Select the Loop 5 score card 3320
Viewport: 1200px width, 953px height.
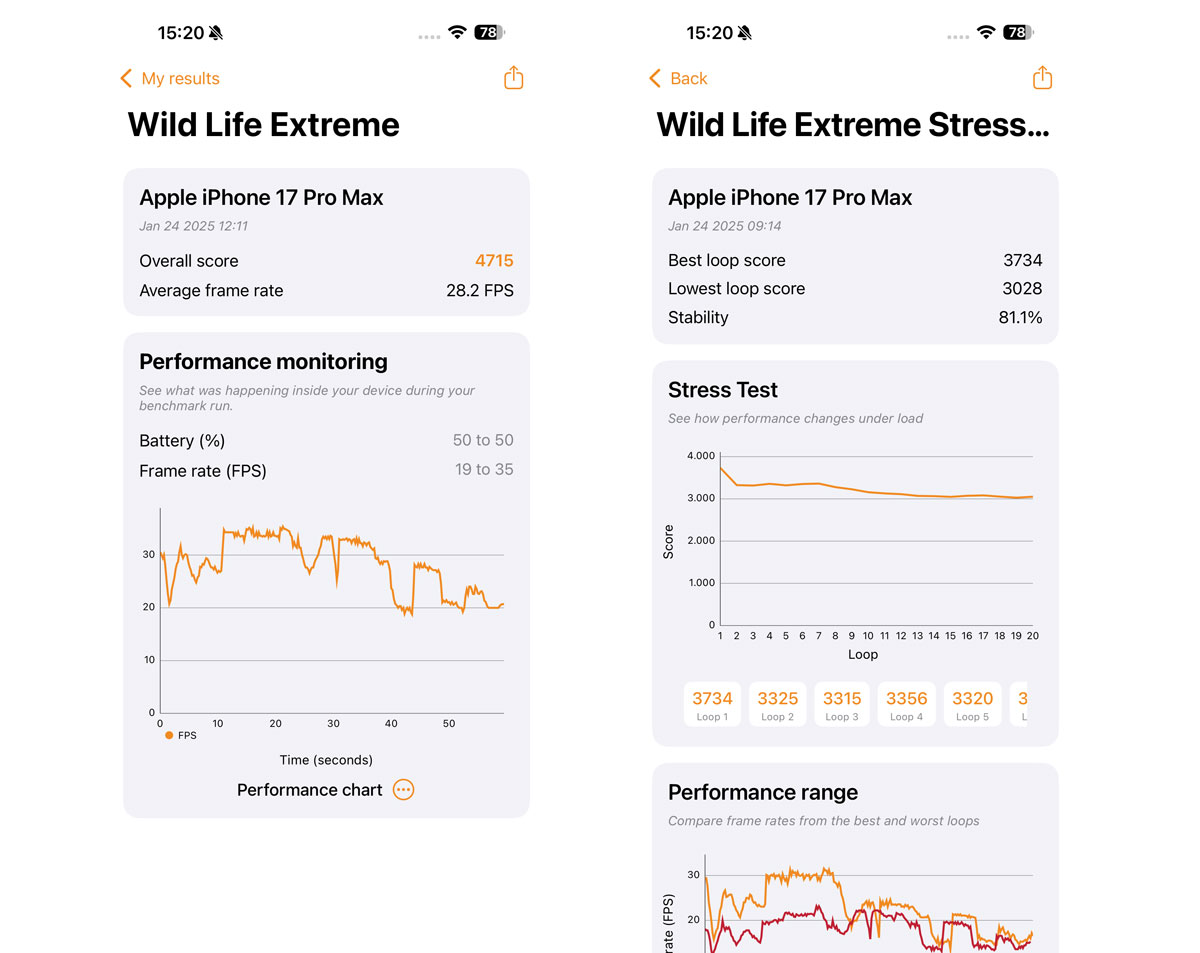click(972, 704)
